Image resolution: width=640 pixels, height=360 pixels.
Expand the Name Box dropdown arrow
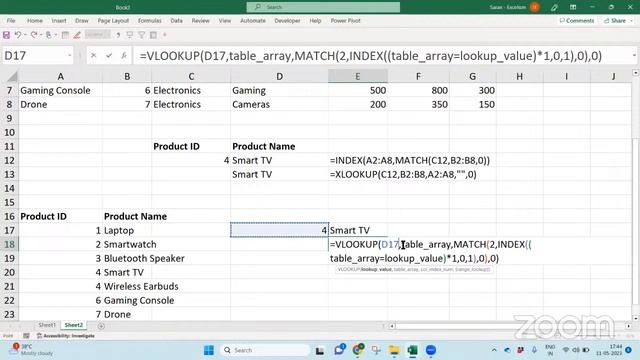click(x=69, y=56)
